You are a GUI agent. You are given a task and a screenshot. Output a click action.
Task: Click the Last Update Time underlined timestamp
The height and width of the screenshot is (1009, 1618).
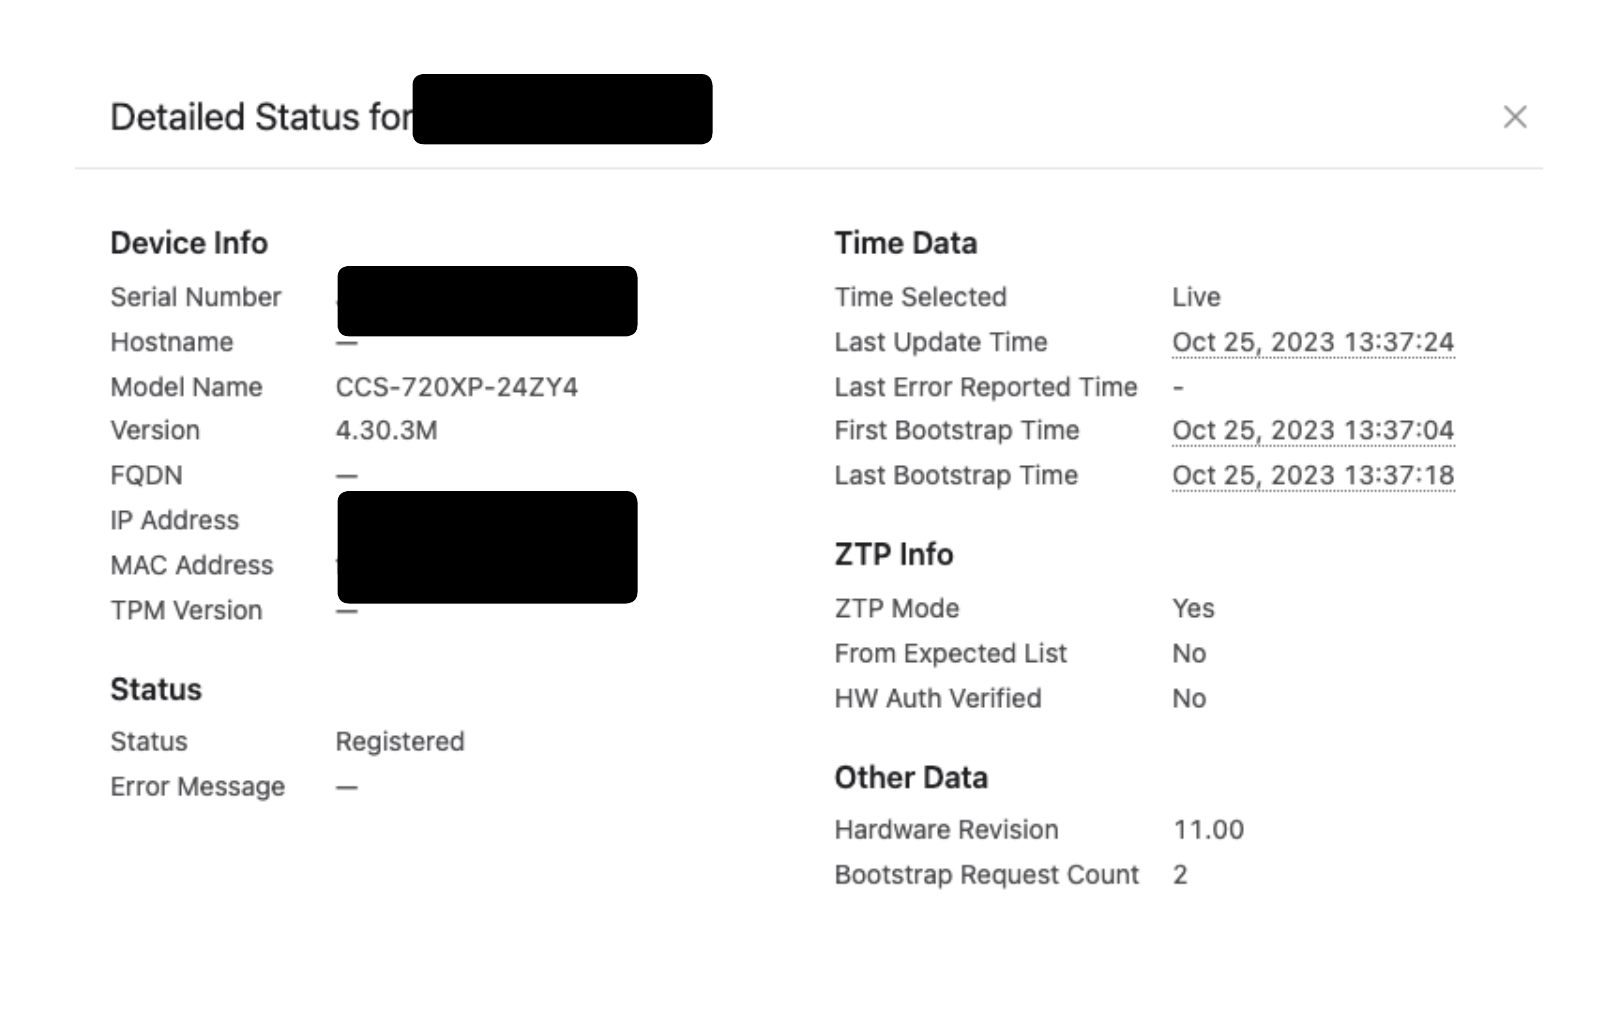[x=1313, y=341]
